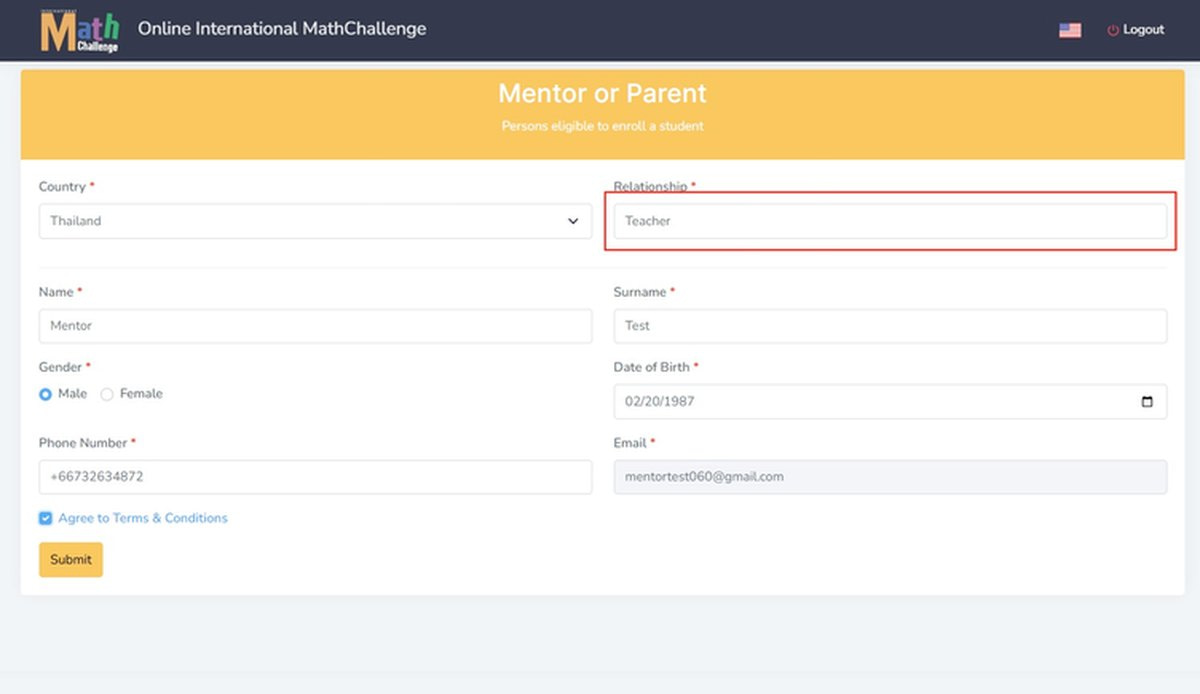1200x694 pixels.
Task: Click the Phone Number field
Action: [315, 477]
